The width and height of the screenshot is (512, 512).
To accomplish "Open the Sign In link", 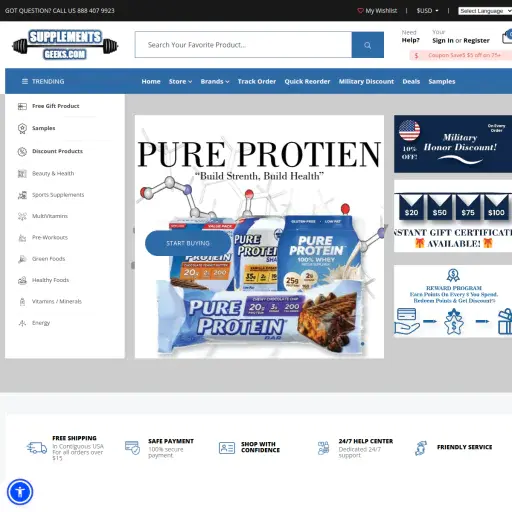I will coord(443,40).
